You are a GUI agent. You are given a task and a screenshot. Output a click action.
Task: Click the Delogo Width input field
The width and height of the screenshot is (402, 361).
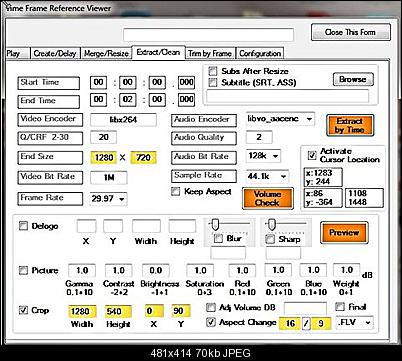point(146,226)
